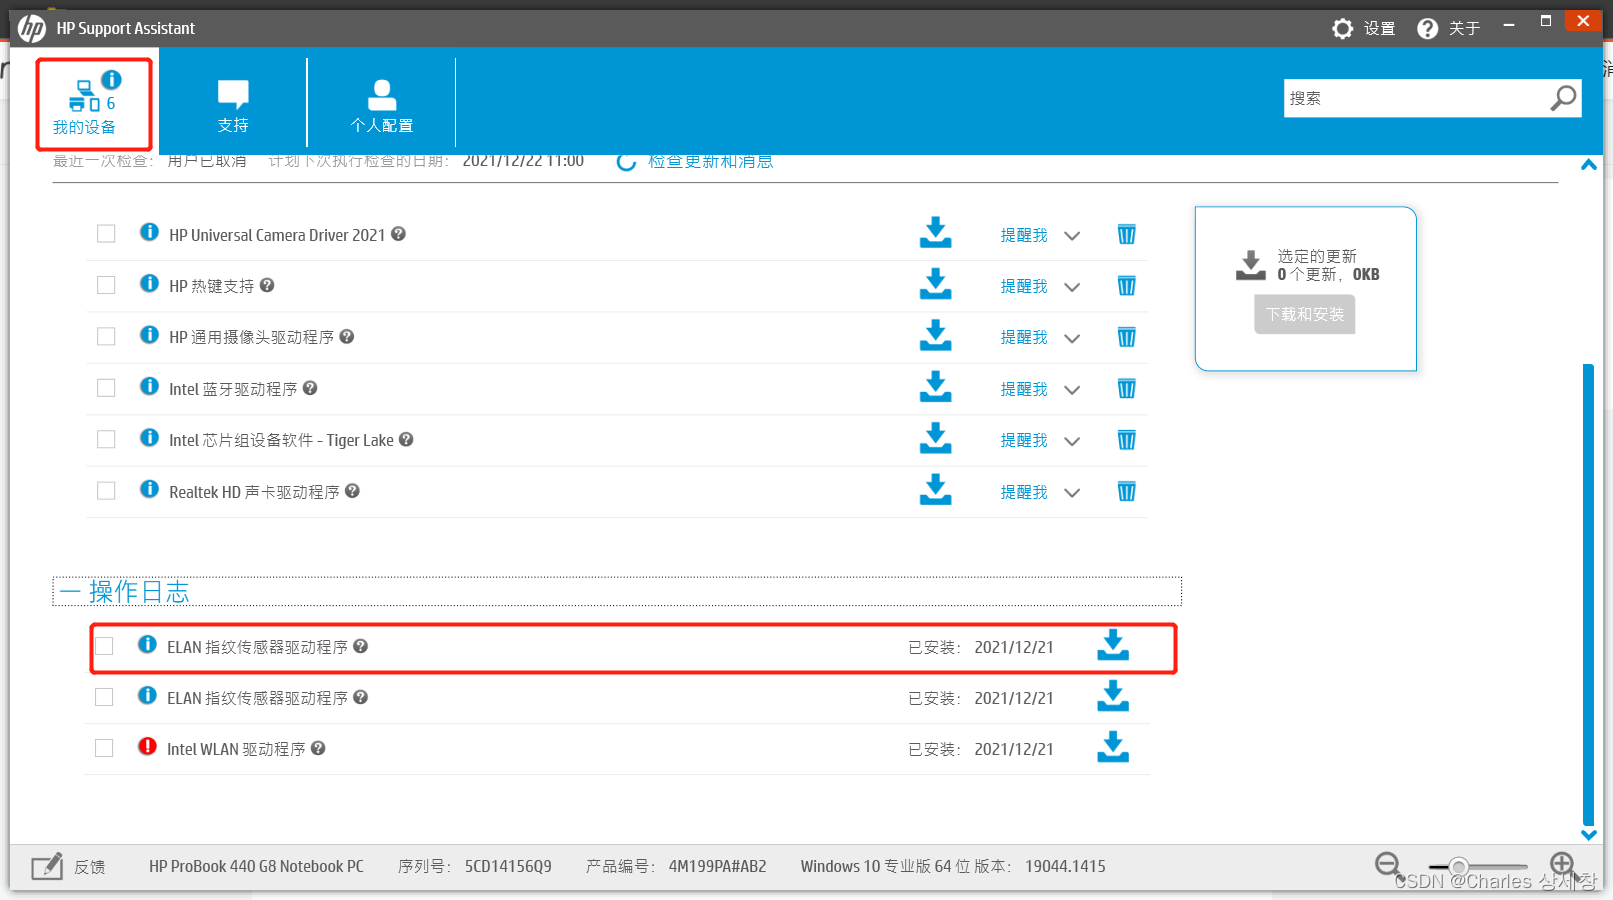Check Realtek HD 声卡驱动程序 checkbox
Image resolution: width=1613 pixels, height=900 pixels.
[x=106, y=491]
